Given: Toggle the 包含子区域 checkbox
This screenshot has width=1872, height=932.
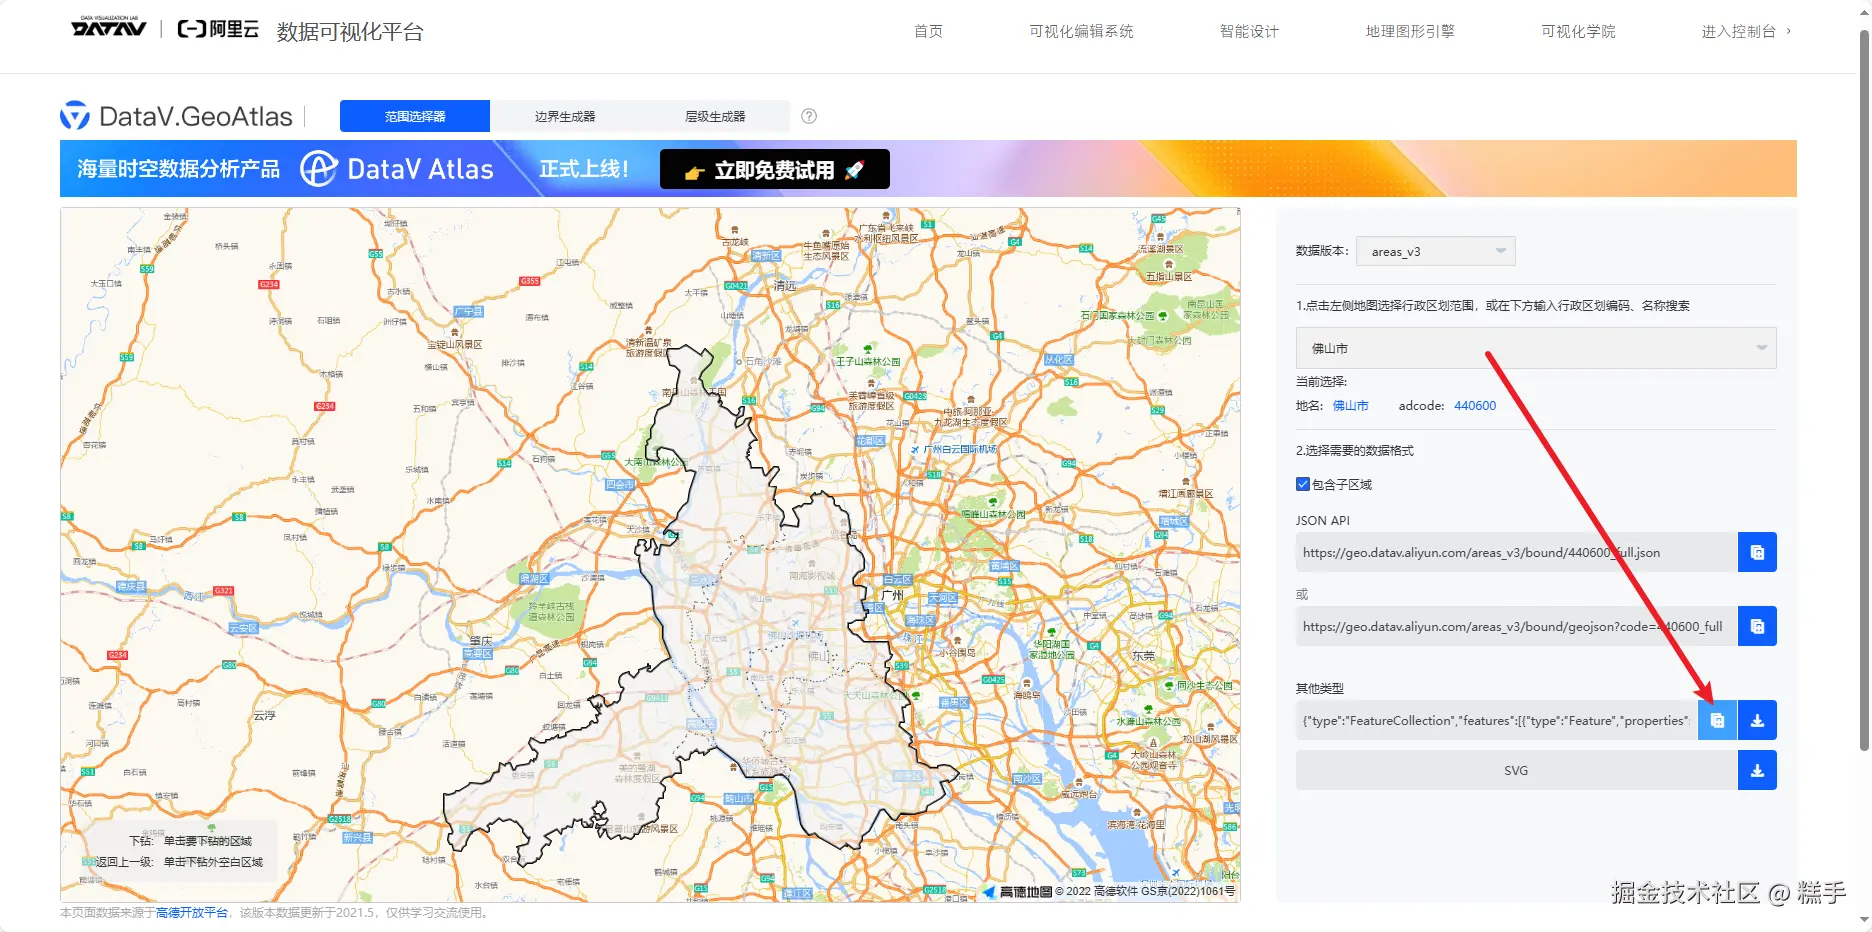Looking at the screenshot, I should pos(1303,484).
